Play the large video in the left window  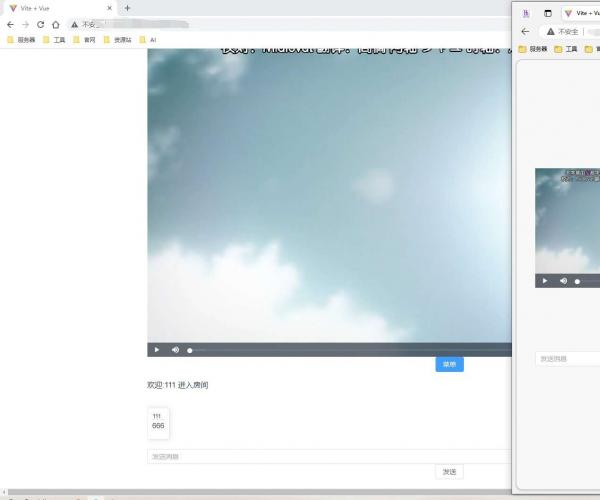point(157,350)
